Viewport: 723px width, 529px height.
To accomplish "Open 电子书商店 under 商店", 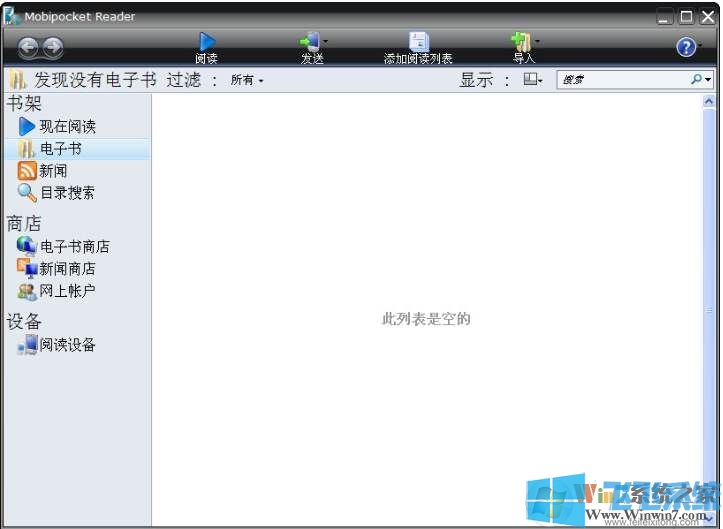I will (x=75, y=247).
